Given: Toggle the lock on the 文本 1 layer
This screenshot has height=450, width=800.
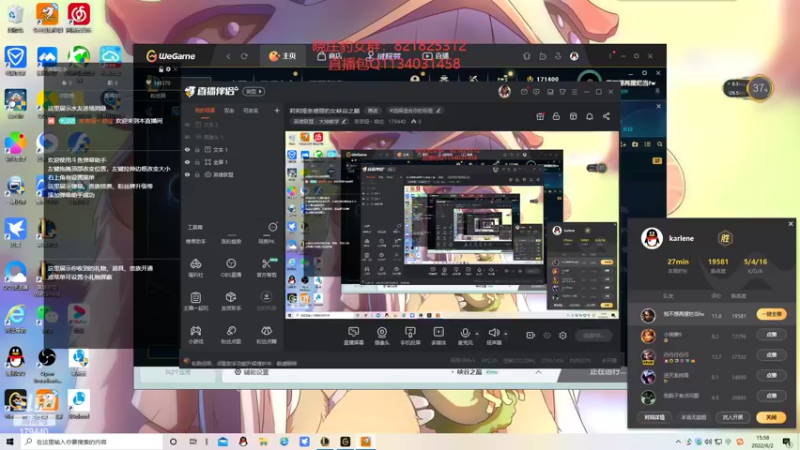Looking at the screenshot, I should coord(197,149).
